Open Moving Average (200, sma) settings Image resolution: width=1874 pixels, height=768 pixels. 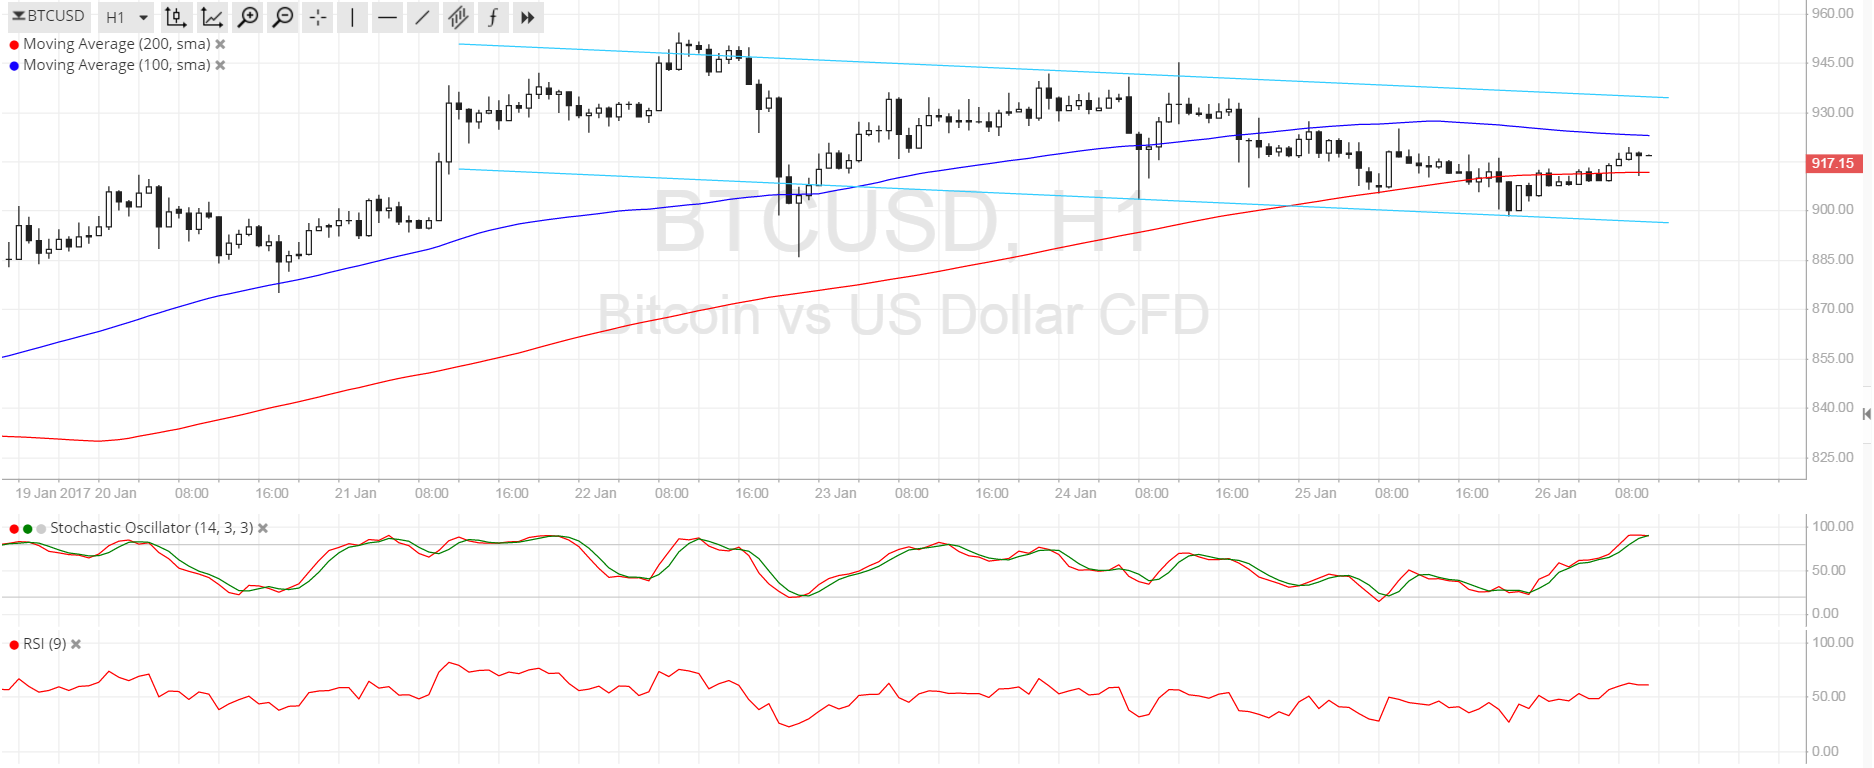(117, 44)
